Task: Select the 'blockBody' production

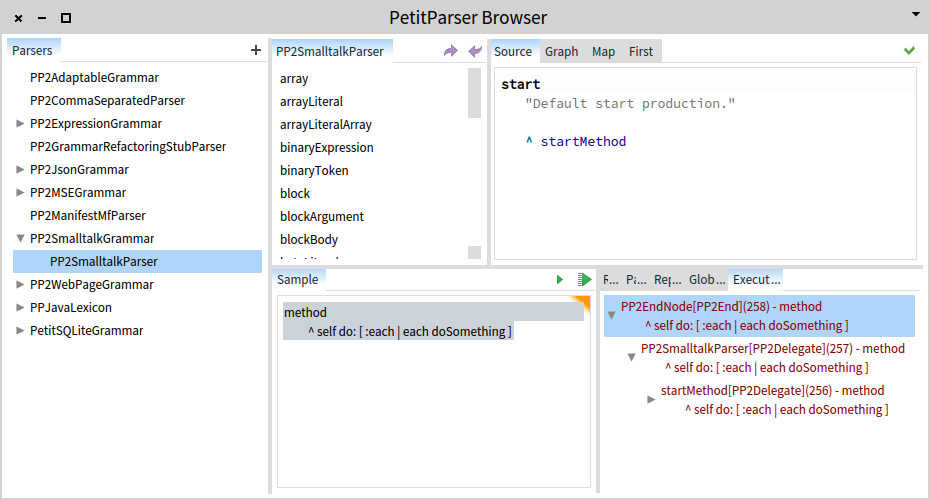Action: point(309,240)
